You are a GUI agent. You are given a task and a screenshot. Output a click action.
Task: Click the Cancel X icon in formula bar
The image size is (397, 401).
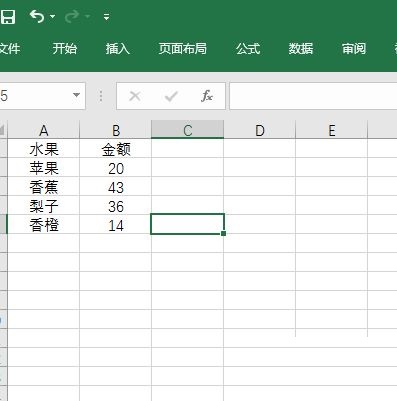click(x=135, y=96)
